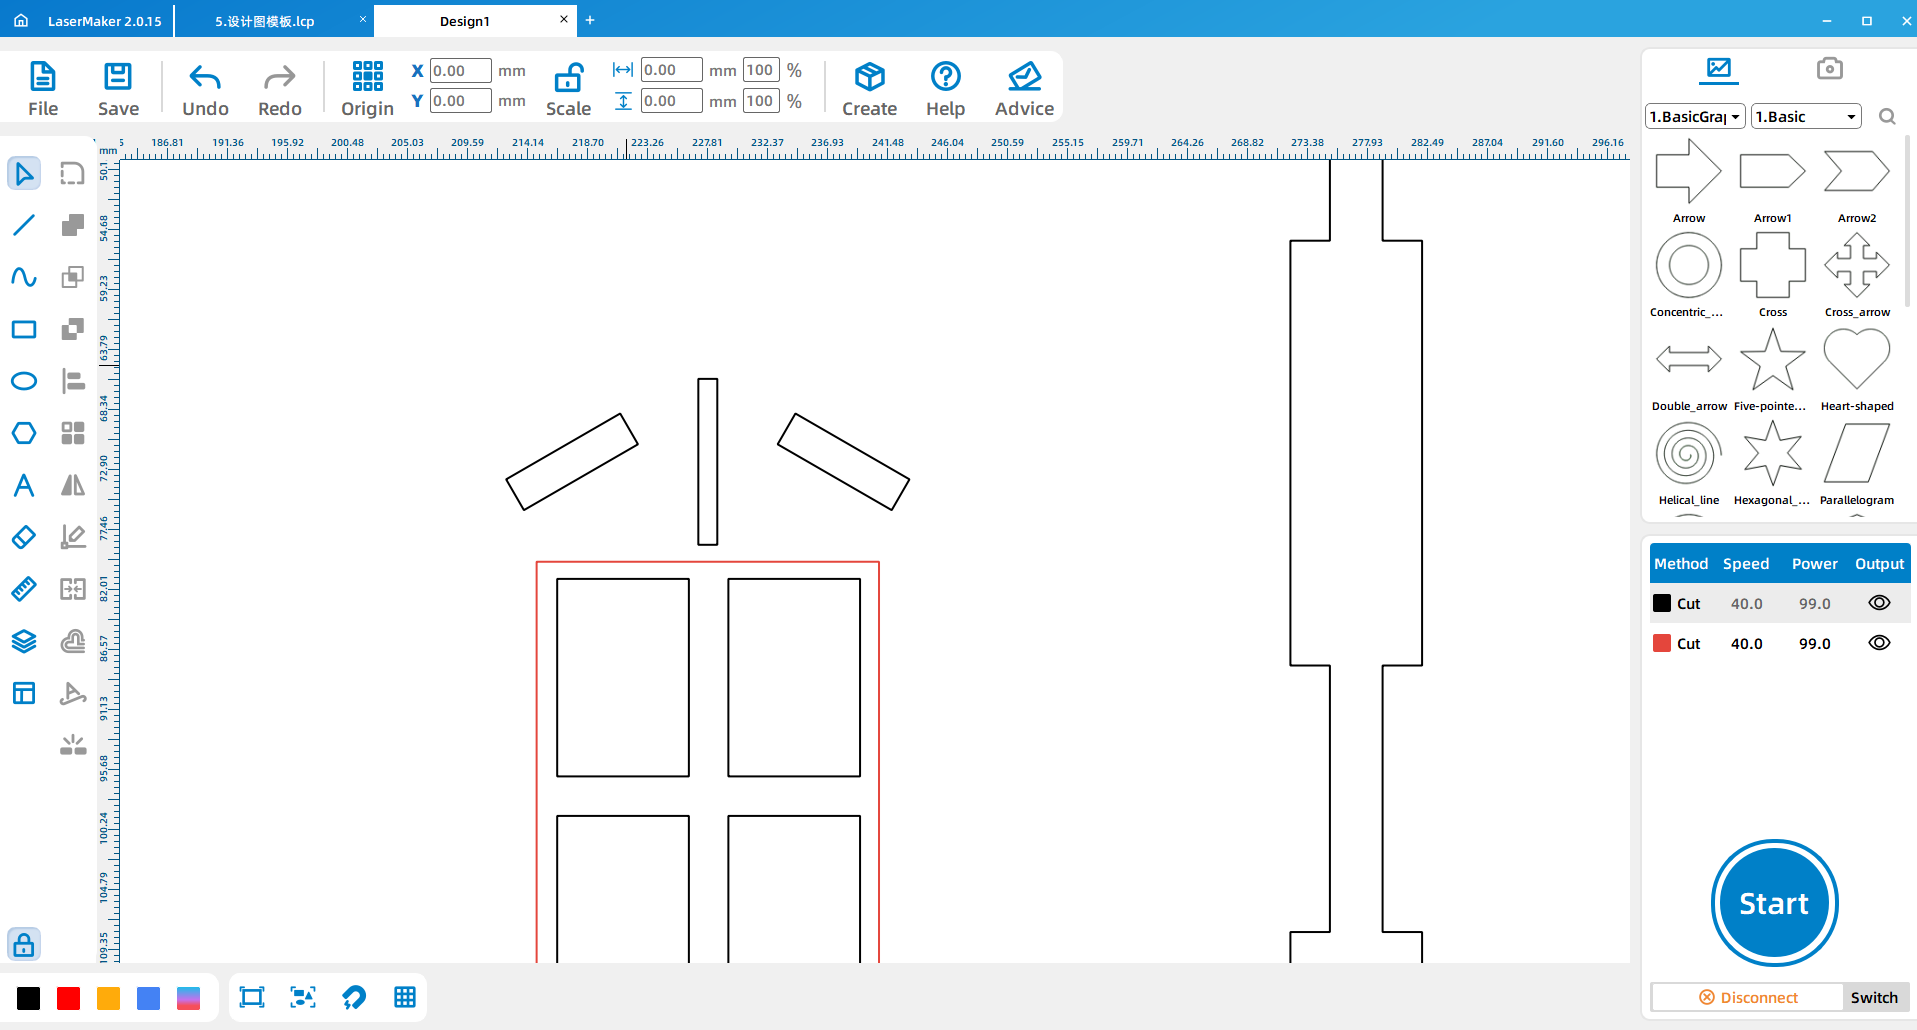Viewport: 1917px width, 1030px height.
Task: Open the Advice feedback
Action: 1024,89
